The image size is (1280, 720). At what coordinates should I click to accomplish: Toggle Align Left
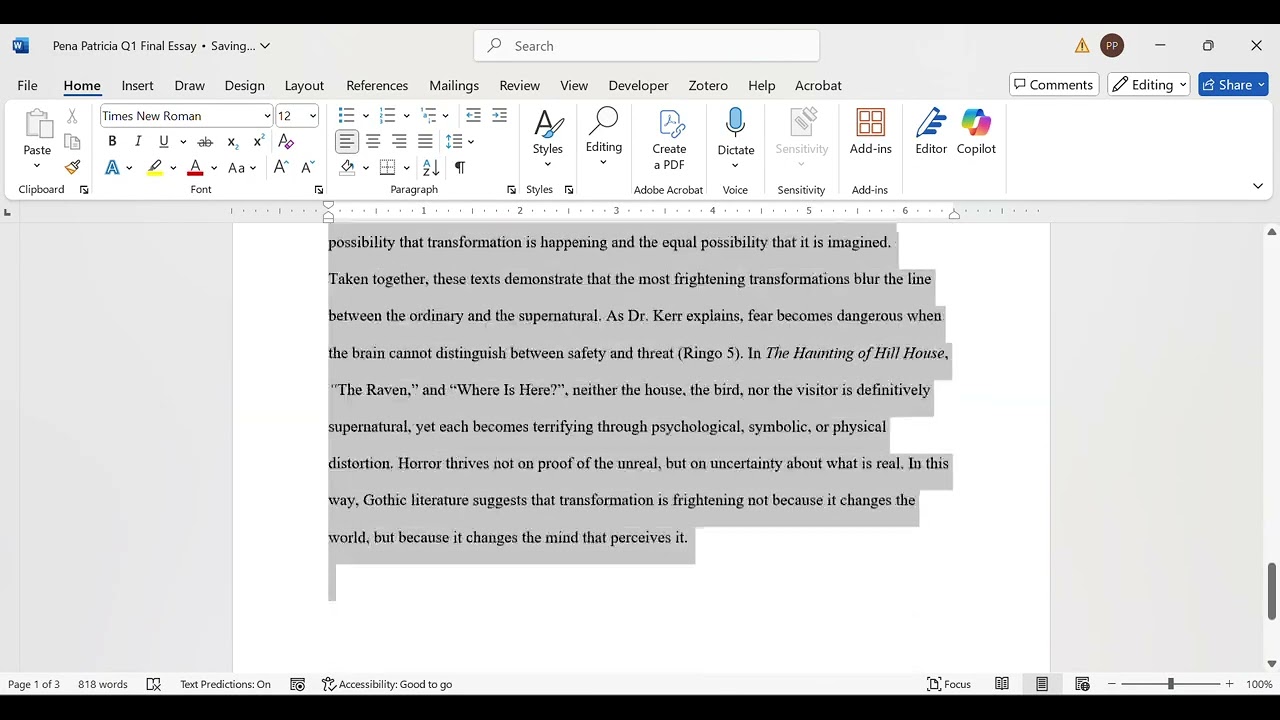point(347,142)
